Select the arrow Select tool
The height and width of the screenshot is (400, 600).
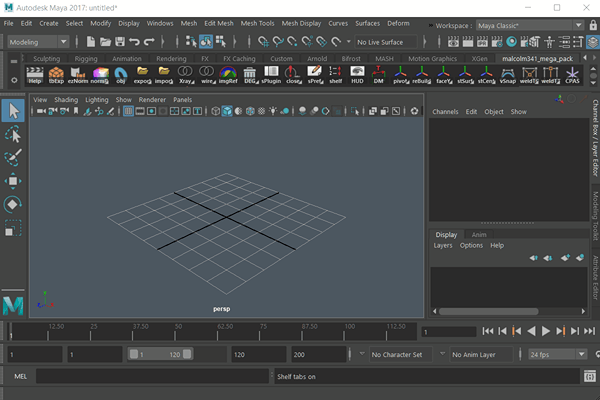pos(13,110)
